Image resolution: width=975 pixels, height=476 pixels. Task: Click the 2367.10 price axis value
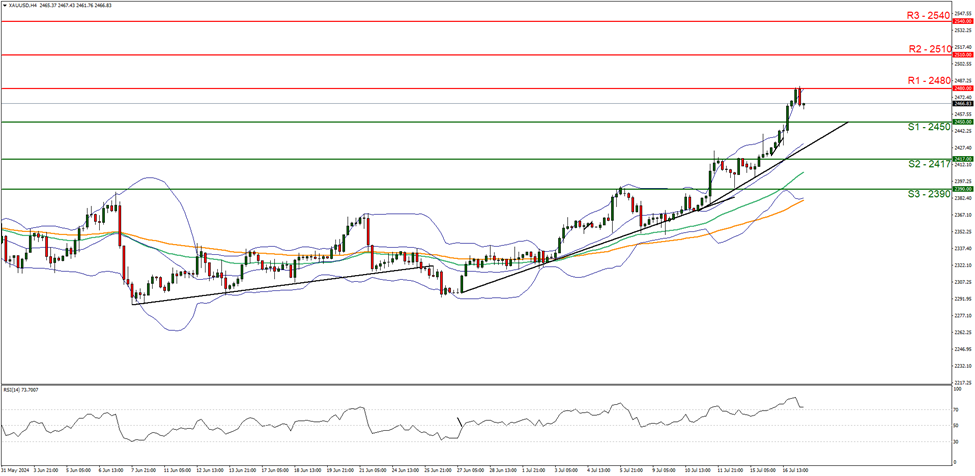coord(962,216)
